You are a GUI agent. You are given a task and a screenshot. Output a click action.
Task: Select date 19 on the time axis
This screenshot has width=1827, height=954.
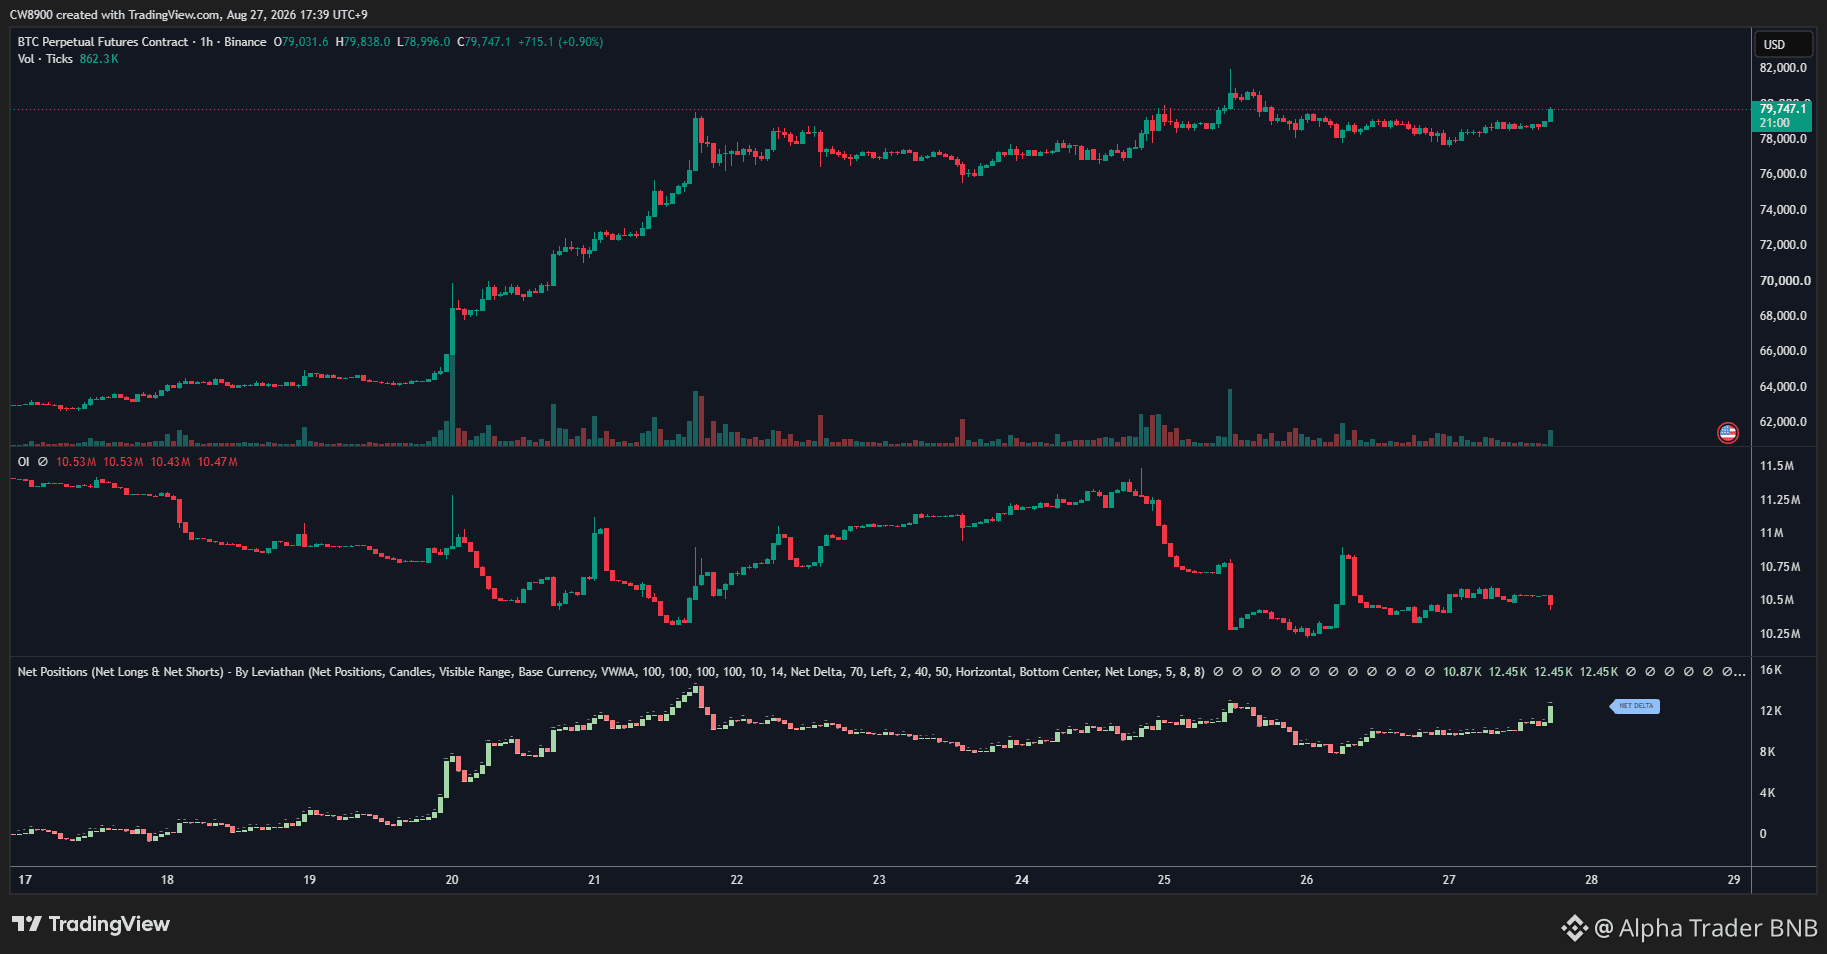[x=310, y=880]
